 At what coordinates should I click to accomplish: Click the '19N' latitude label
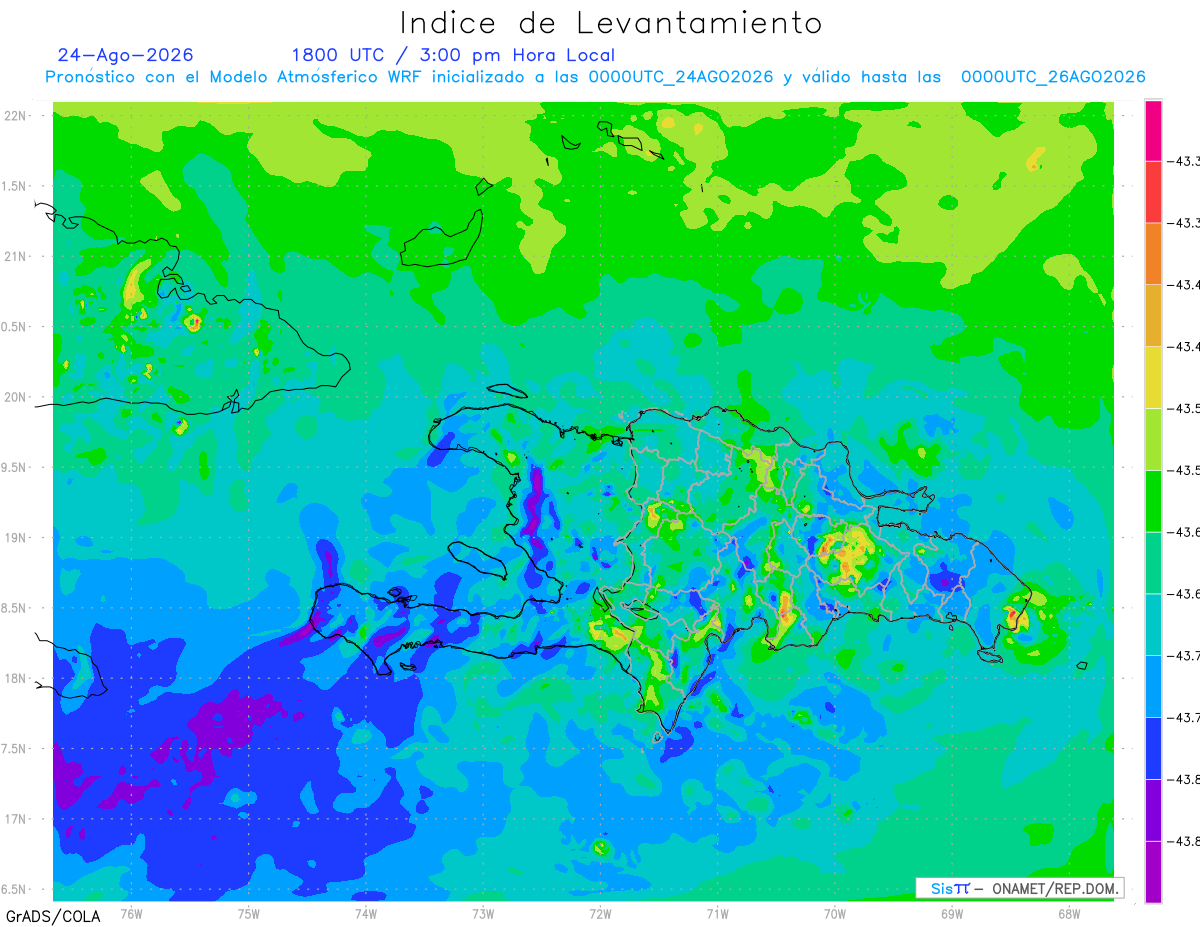tap(17, 538)
